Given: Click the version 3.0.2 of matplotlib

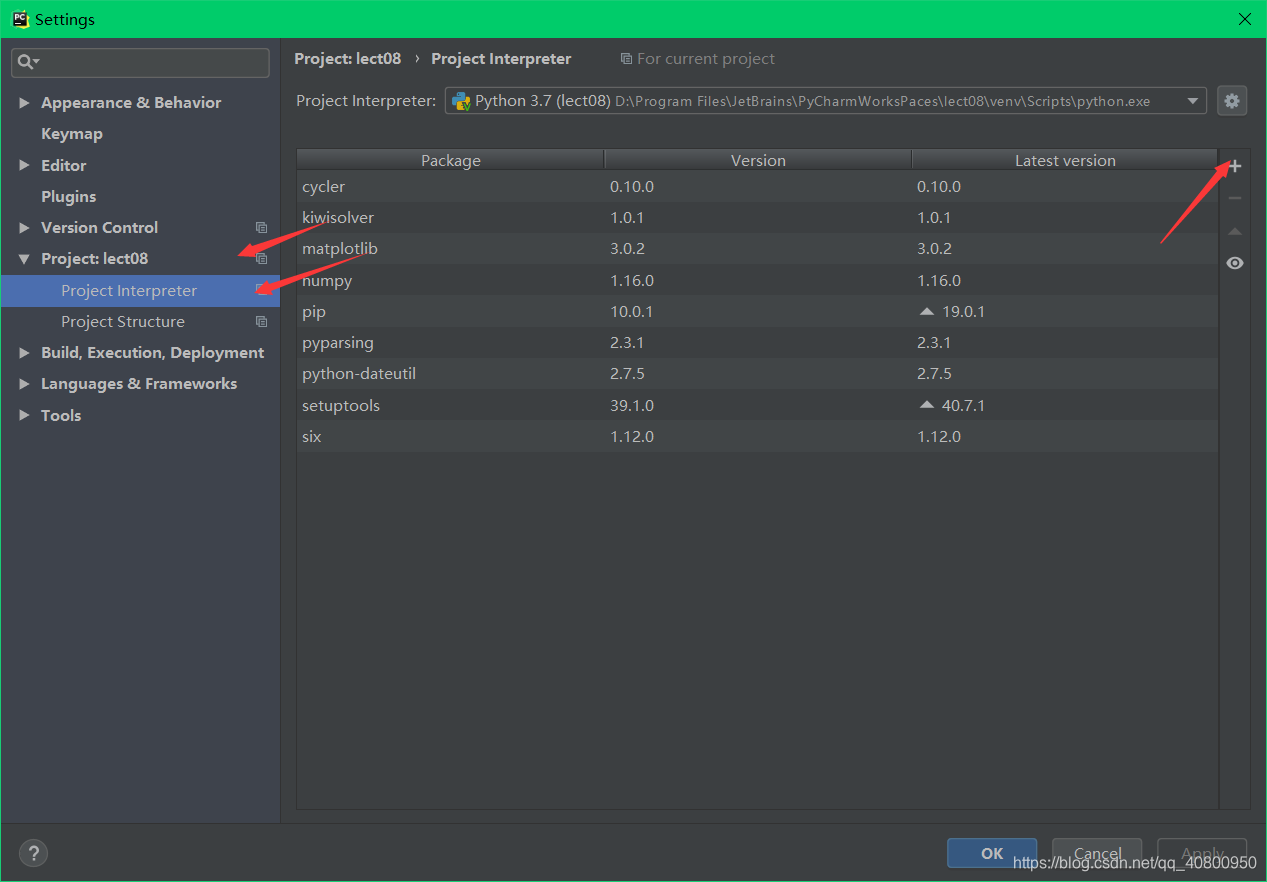Looking at the screenshot, I should pos(627,249).
